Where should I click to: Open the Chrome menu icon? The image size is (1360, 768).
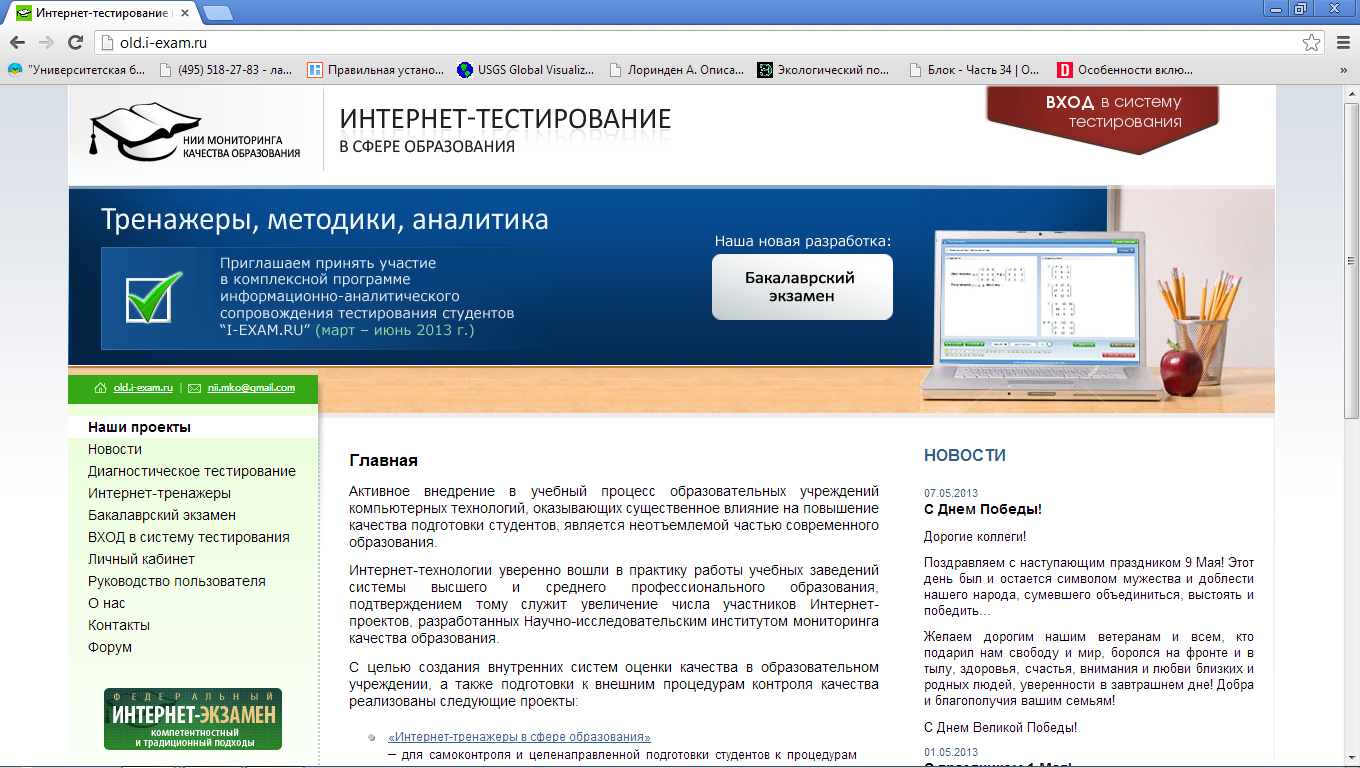click(x=1343, y=42)
